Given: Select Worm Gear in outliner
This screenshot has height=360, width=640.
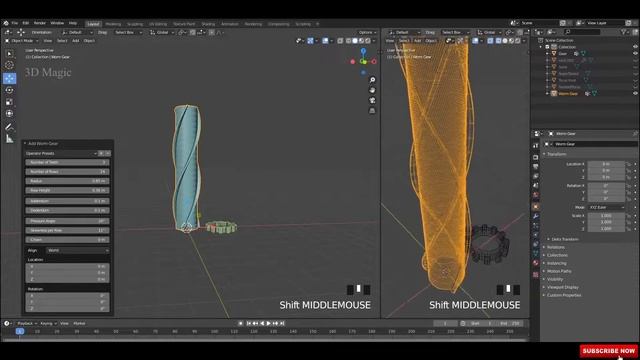Looking at the screenshot, I should point(568,93).
